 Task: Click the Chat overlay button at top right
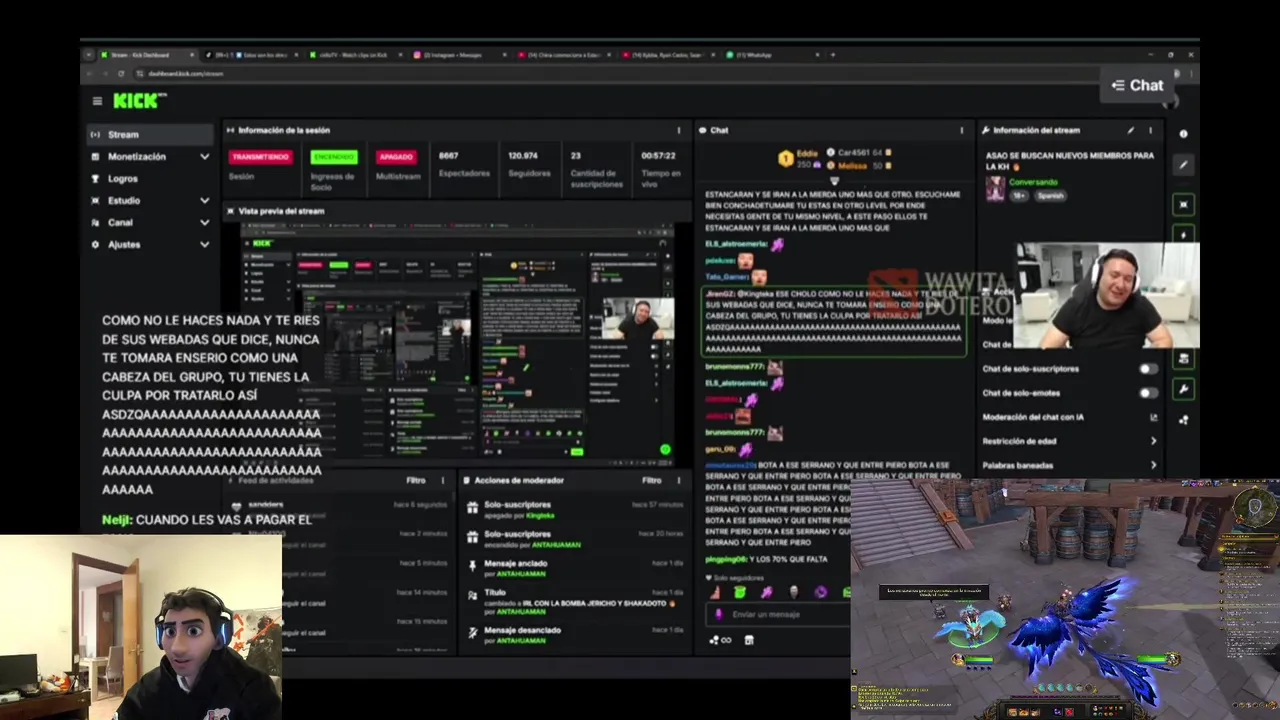point(1138,86)
